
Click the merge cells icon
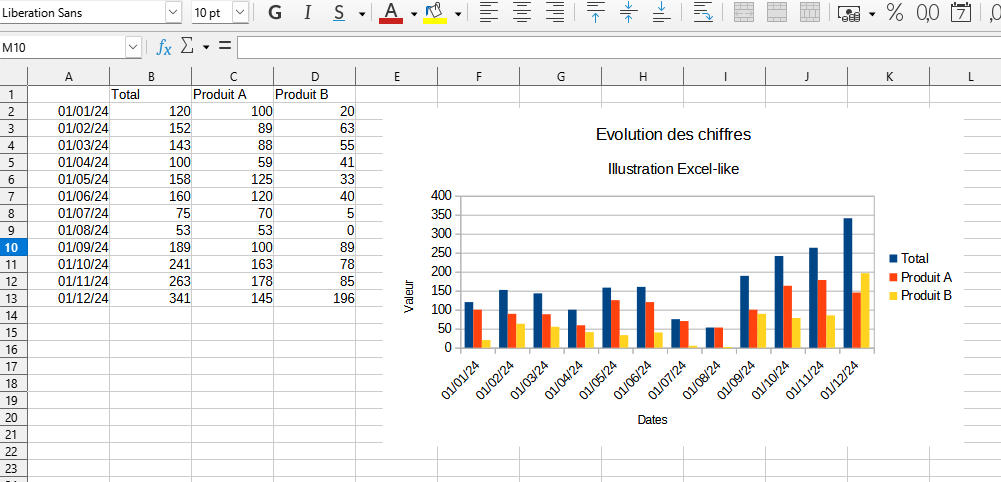pos(777,13)
